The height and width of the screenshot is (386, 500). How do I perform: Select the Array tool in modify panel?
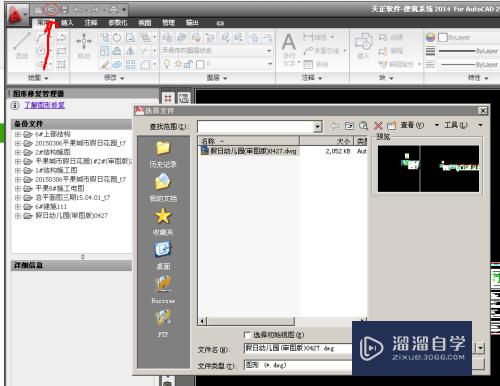click(x=130, y=64)
